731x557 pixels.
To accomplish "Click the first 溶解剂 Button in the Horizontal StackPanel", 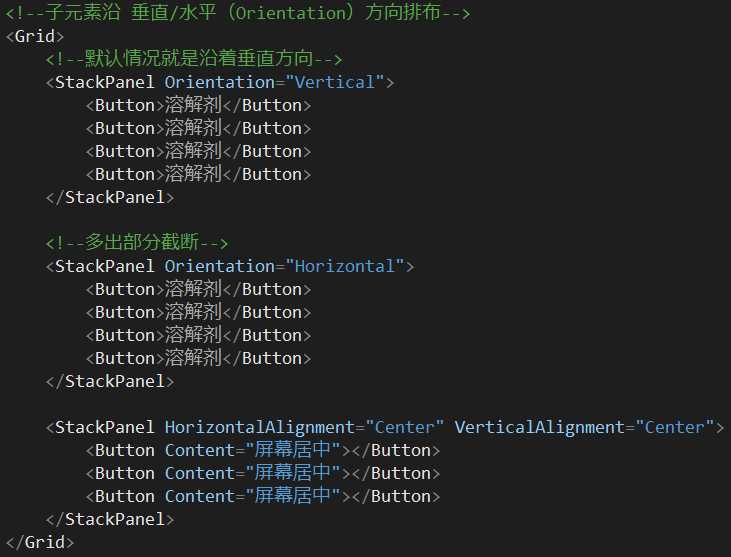I will (198, 290).
